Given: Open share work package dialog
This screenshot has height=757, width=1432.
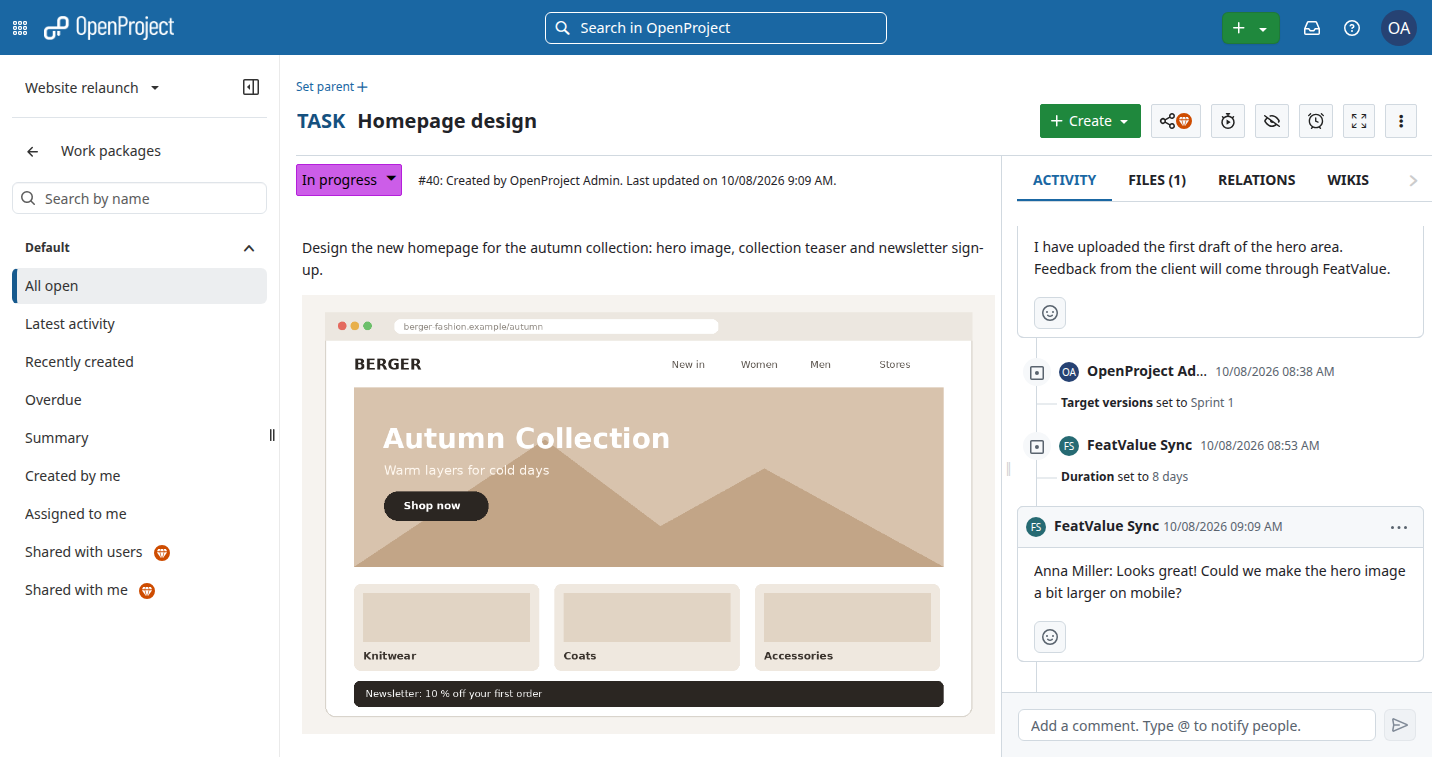Looking at the screenshot, I should [x=1176, y=121].
